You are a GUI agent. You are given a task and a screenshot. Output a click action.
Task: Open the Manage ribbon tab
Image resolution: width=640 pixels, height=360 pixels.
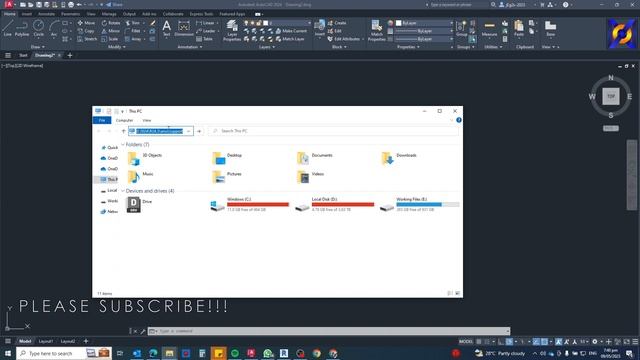pos(109,14)
